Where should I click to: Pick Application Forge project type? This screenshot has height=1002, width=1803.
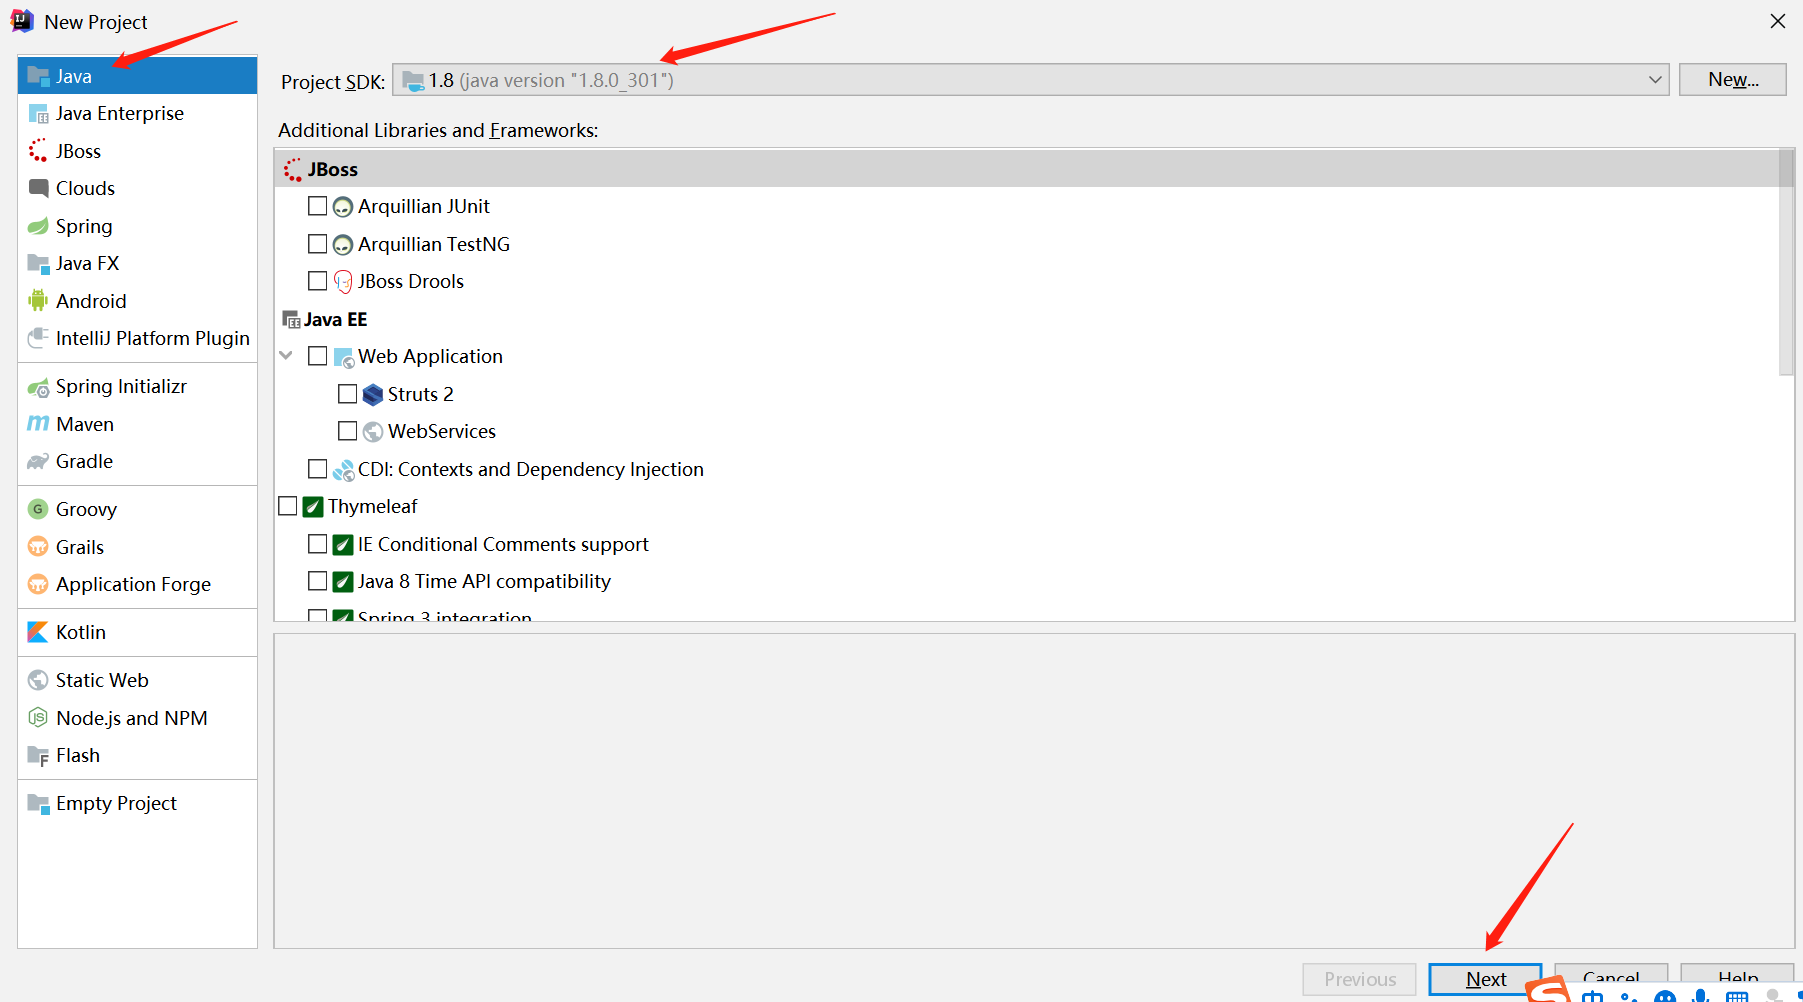tap(137, 584)
